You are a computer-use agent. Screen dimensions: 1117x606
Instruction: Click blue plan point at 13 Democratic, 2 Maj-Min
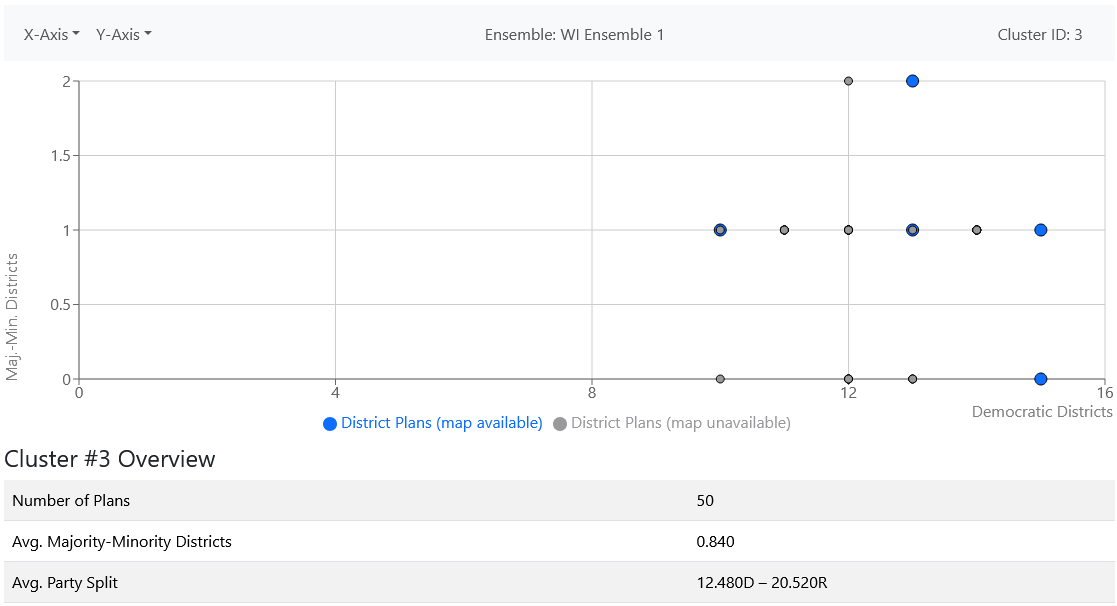pos(912,81)
